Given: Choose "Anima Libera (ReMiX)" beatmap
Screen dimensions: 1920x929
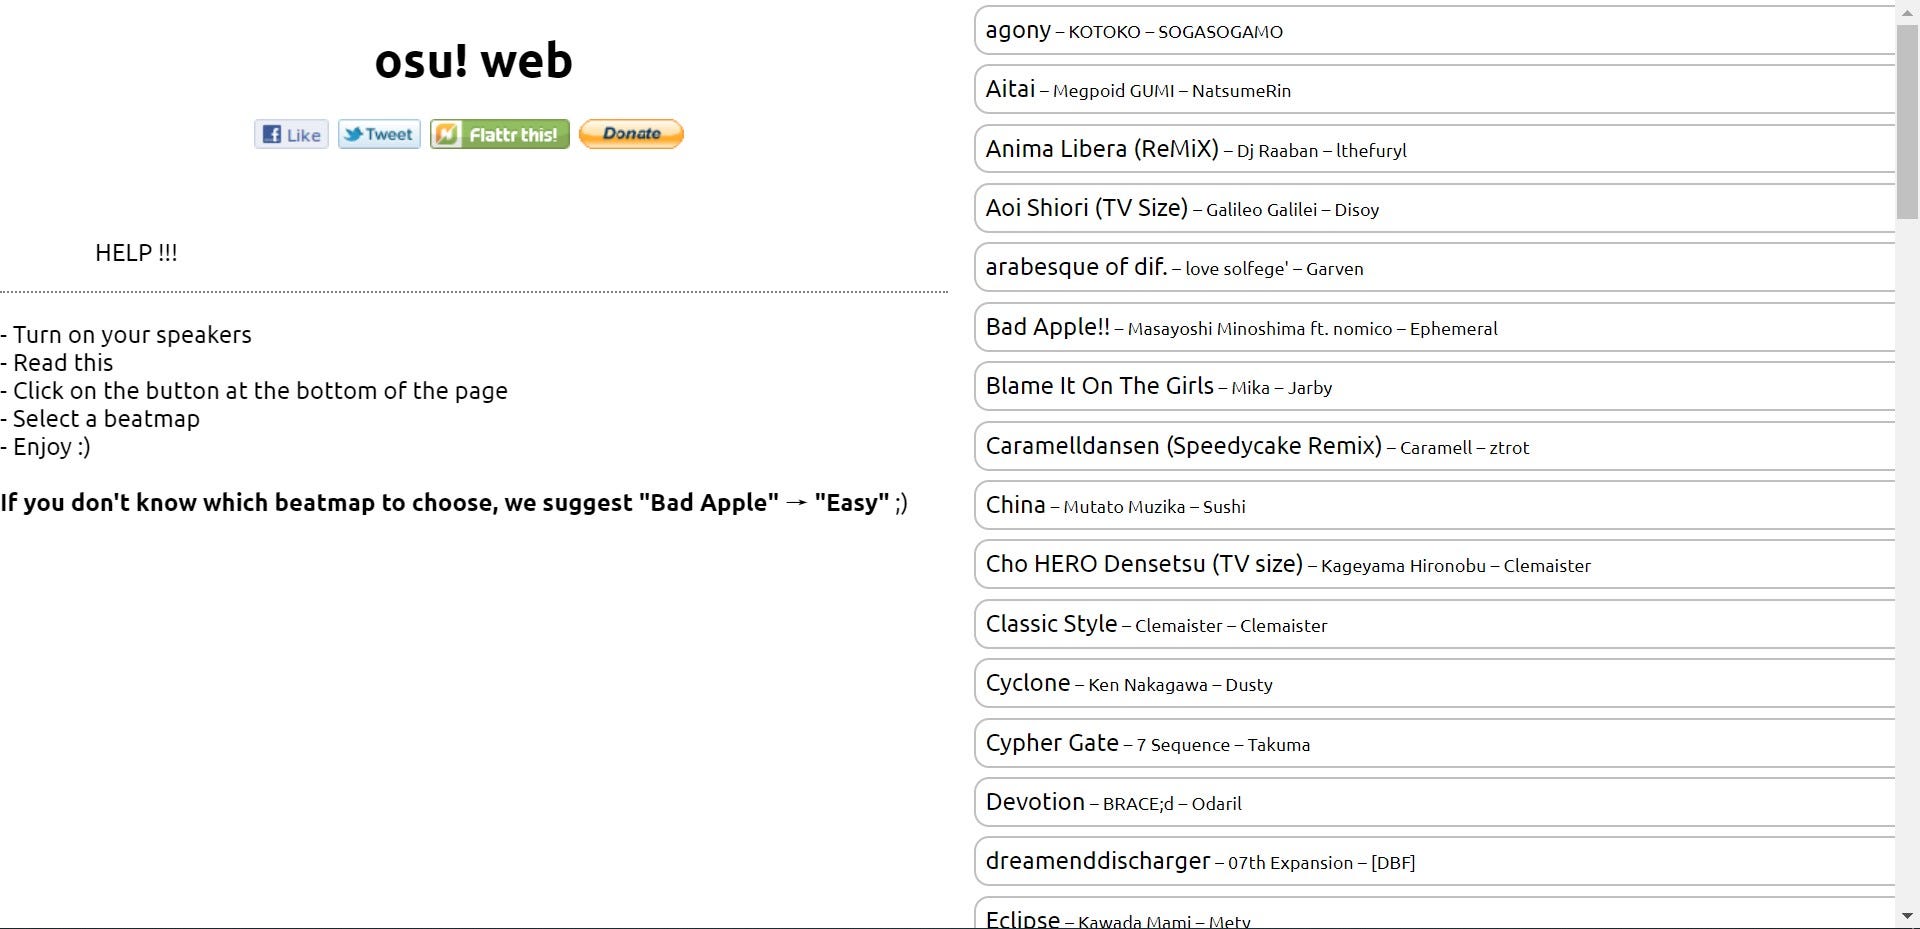Looking at the screenshot, I should tap(1435, 149).
